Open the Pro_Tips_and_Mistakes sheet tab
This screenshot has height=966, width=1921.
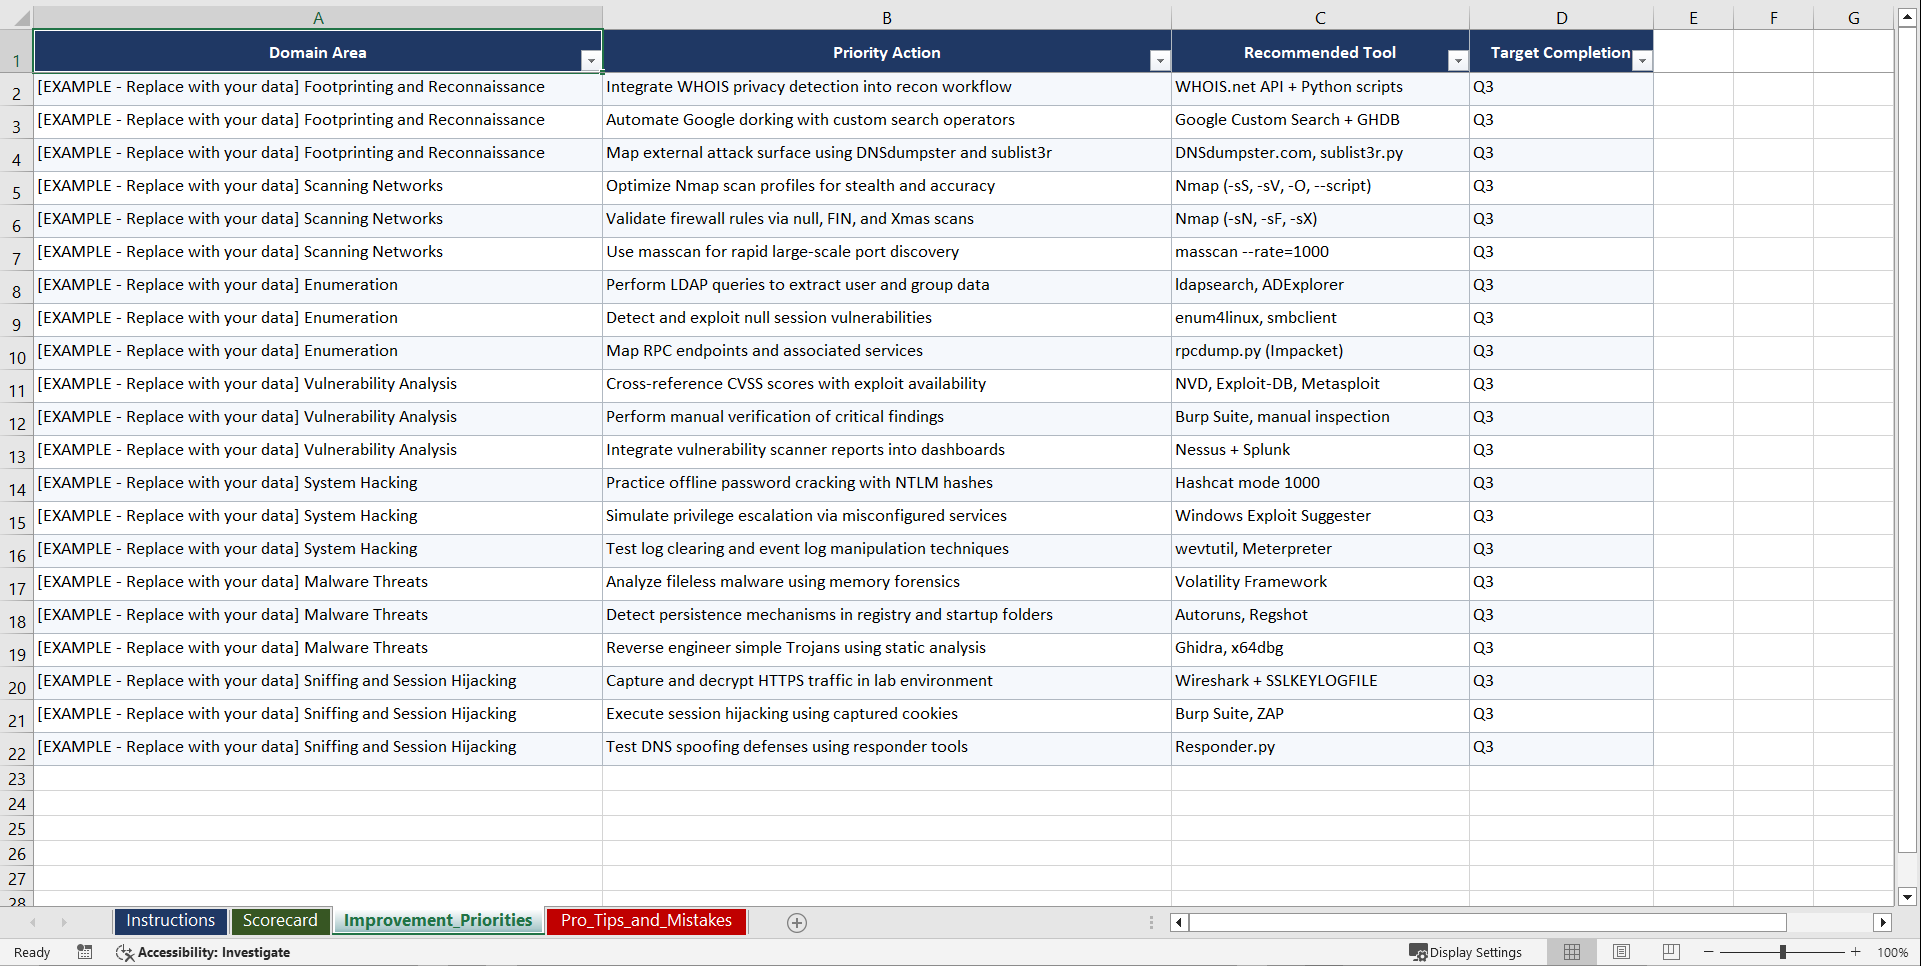[646, 921]
